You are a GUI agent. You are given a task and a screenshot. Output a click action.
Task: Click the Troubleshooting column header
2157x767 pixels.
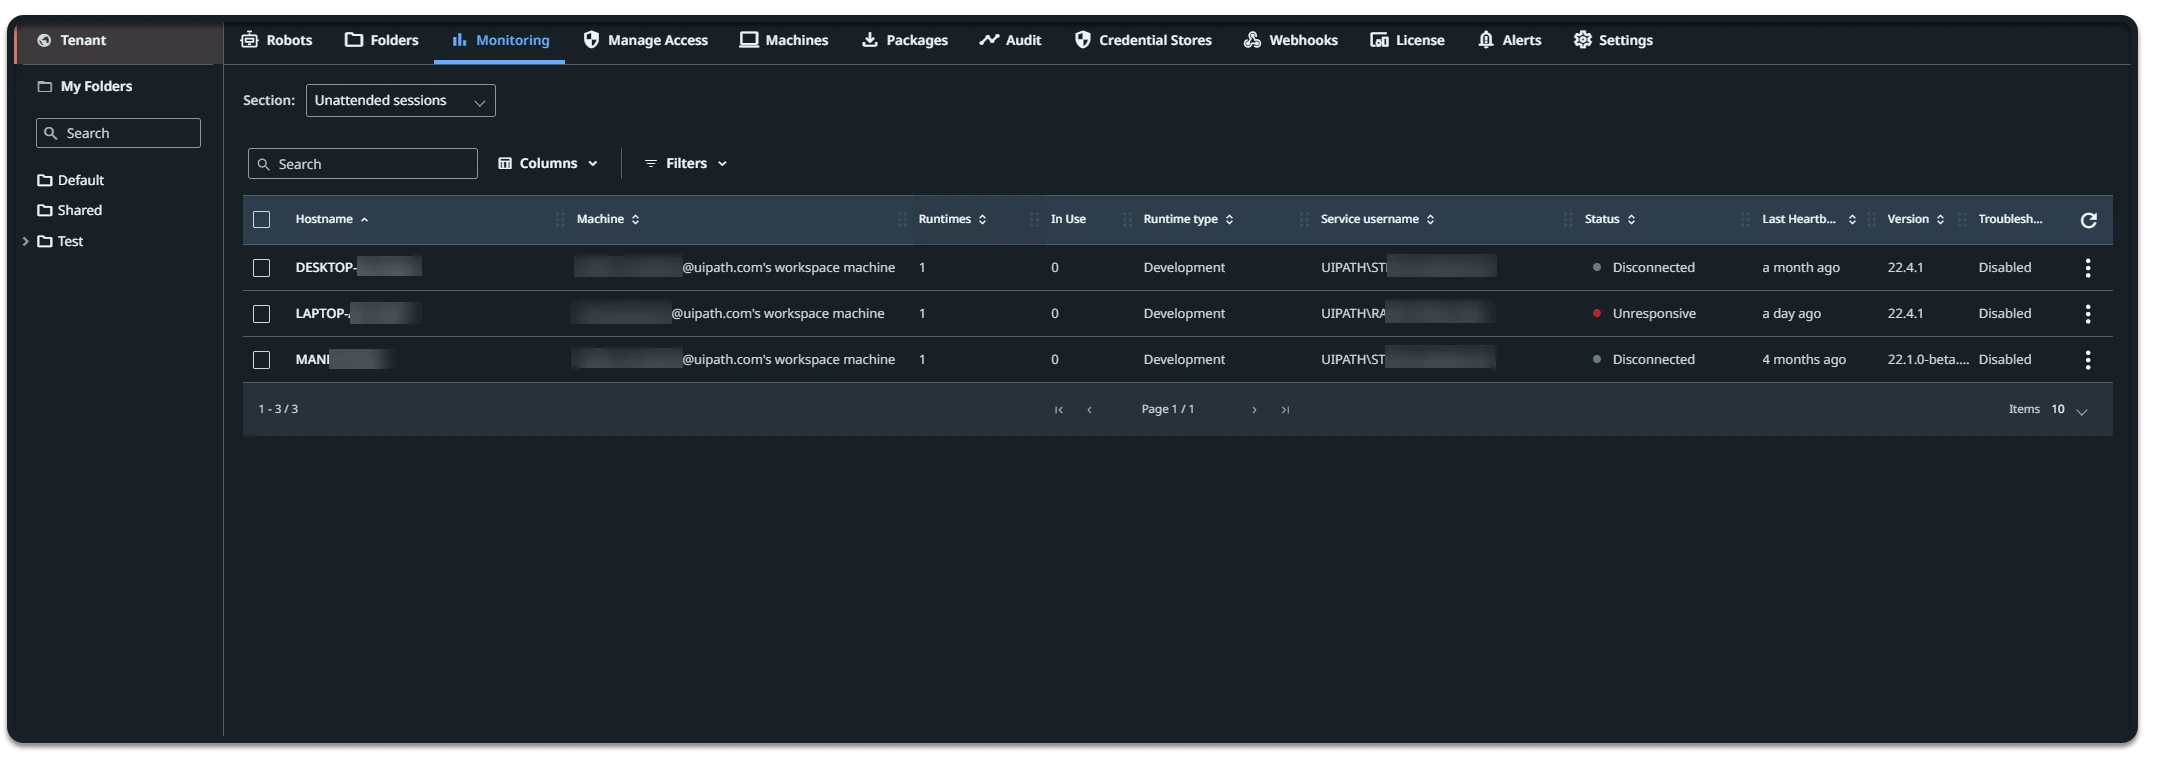2010,220
